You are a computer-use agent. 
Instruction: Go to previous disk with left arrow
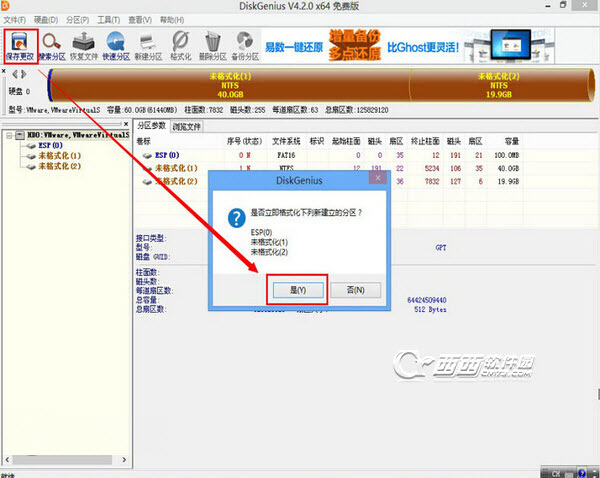pyautogui.click(x=15, y=74)
